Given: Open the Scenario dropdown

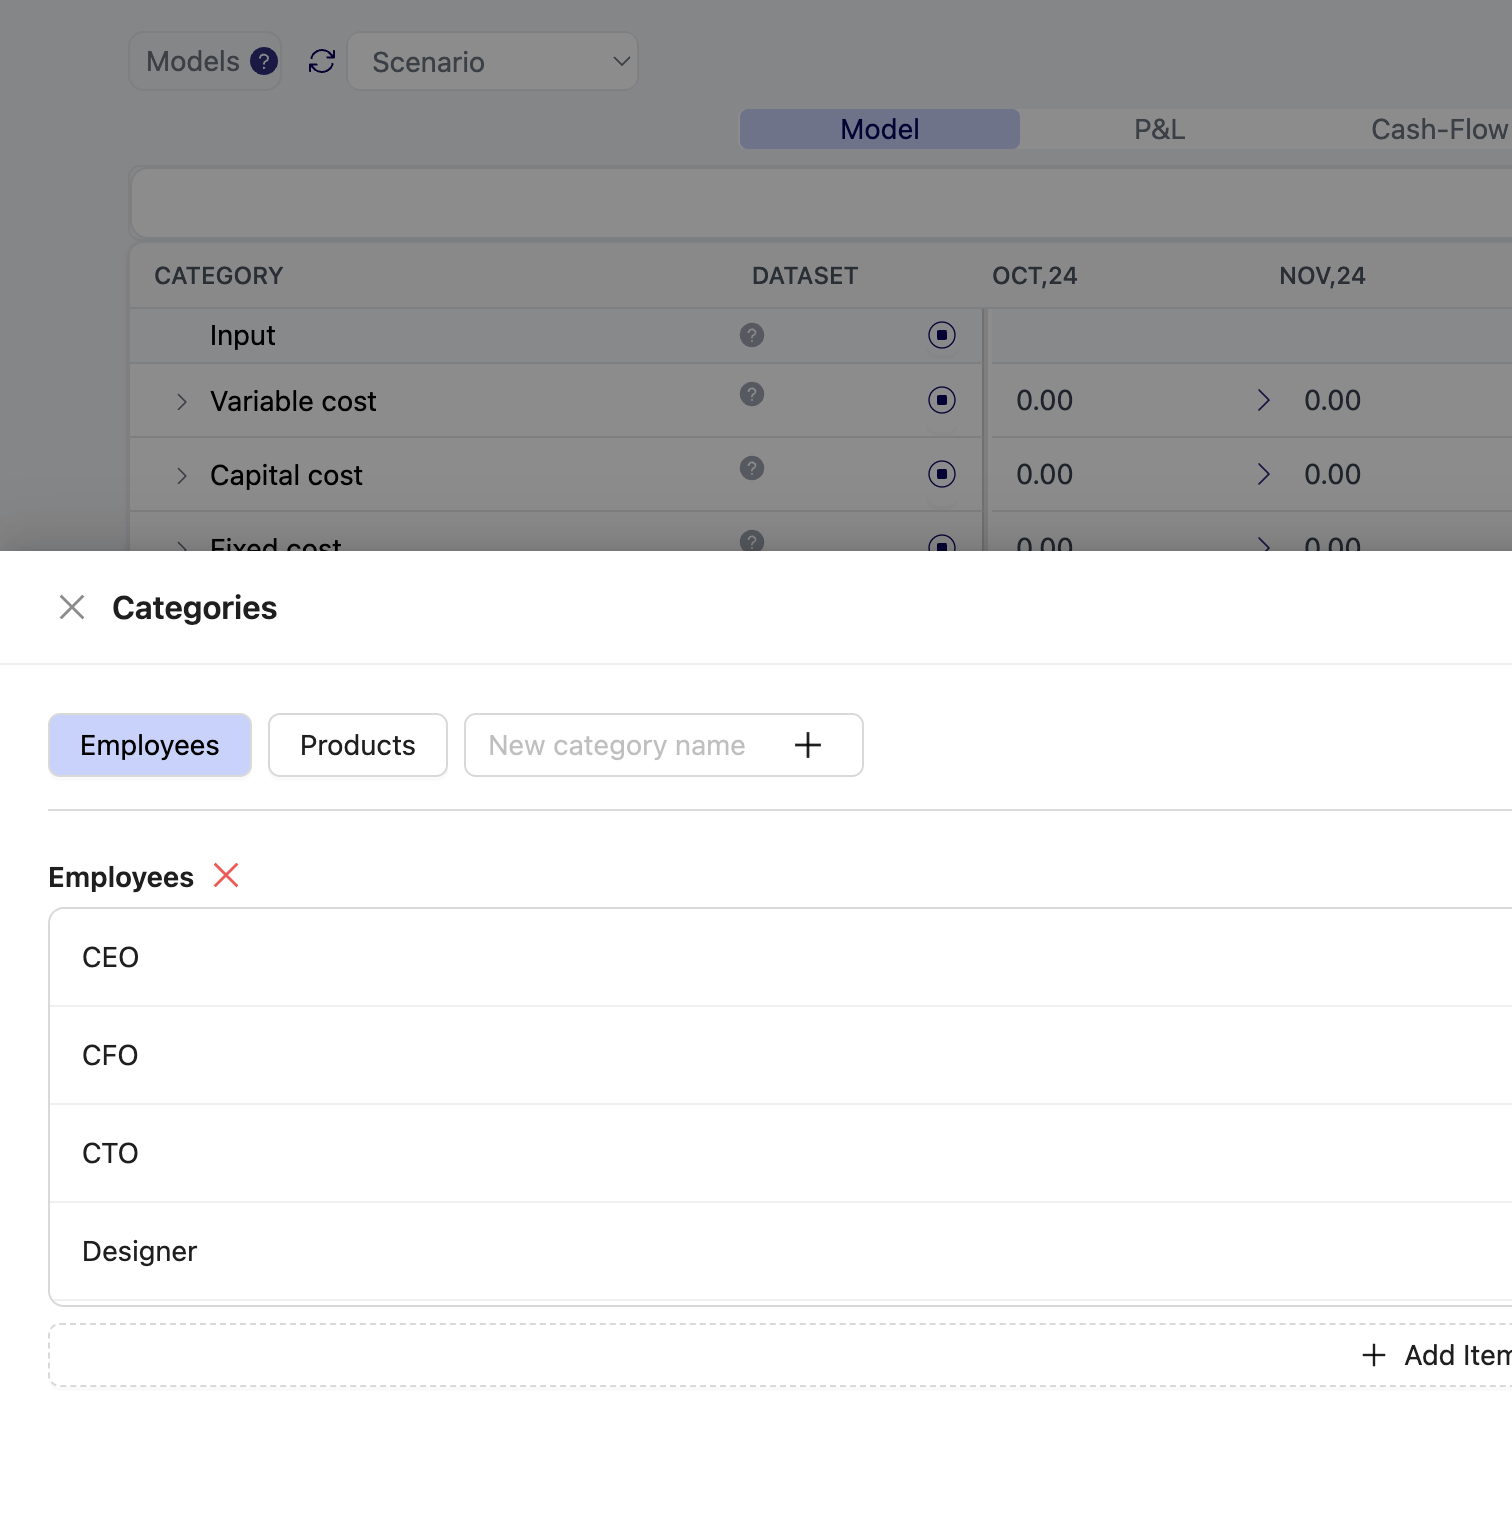Looking at the screenshot, I should [492, 62].
